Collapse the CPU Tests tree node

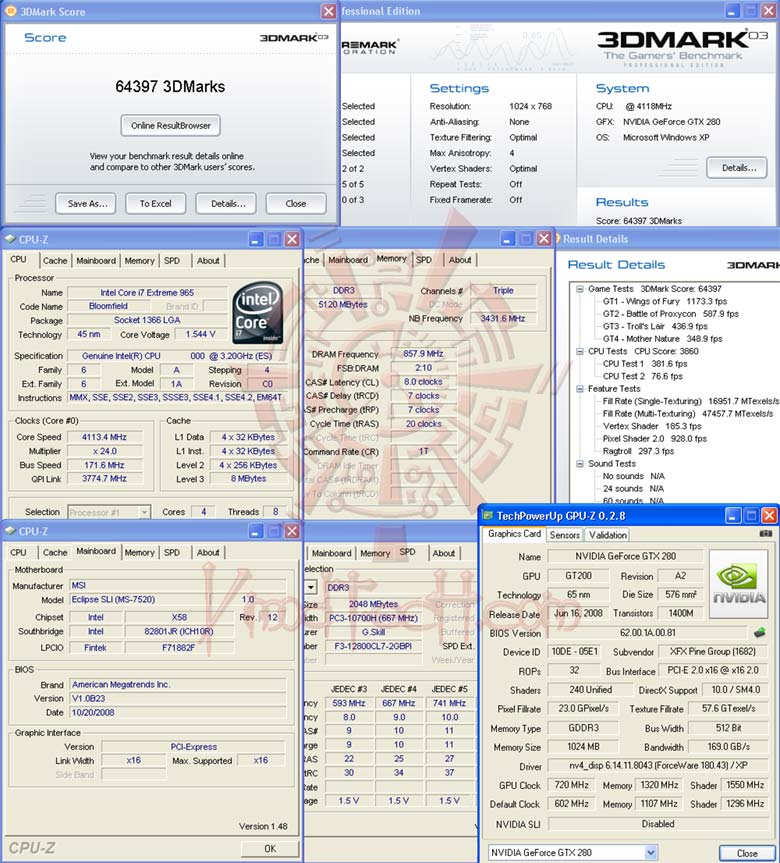[580, 351]
